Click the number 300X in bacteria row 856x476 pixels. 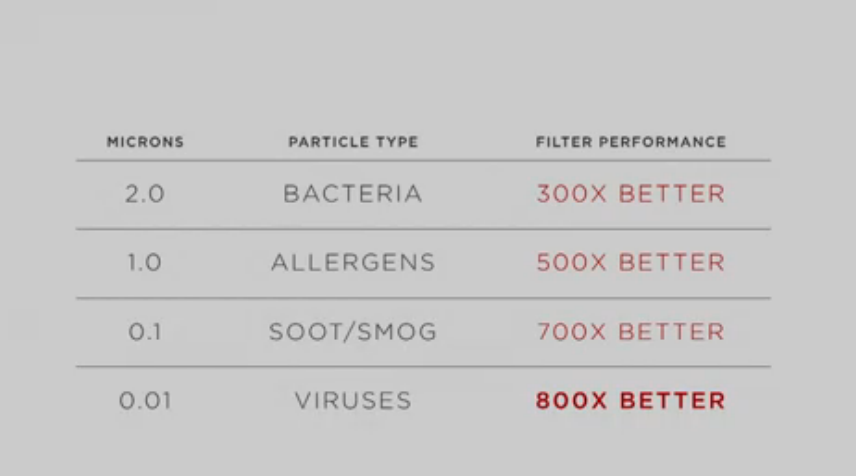(x=571, y=194)
